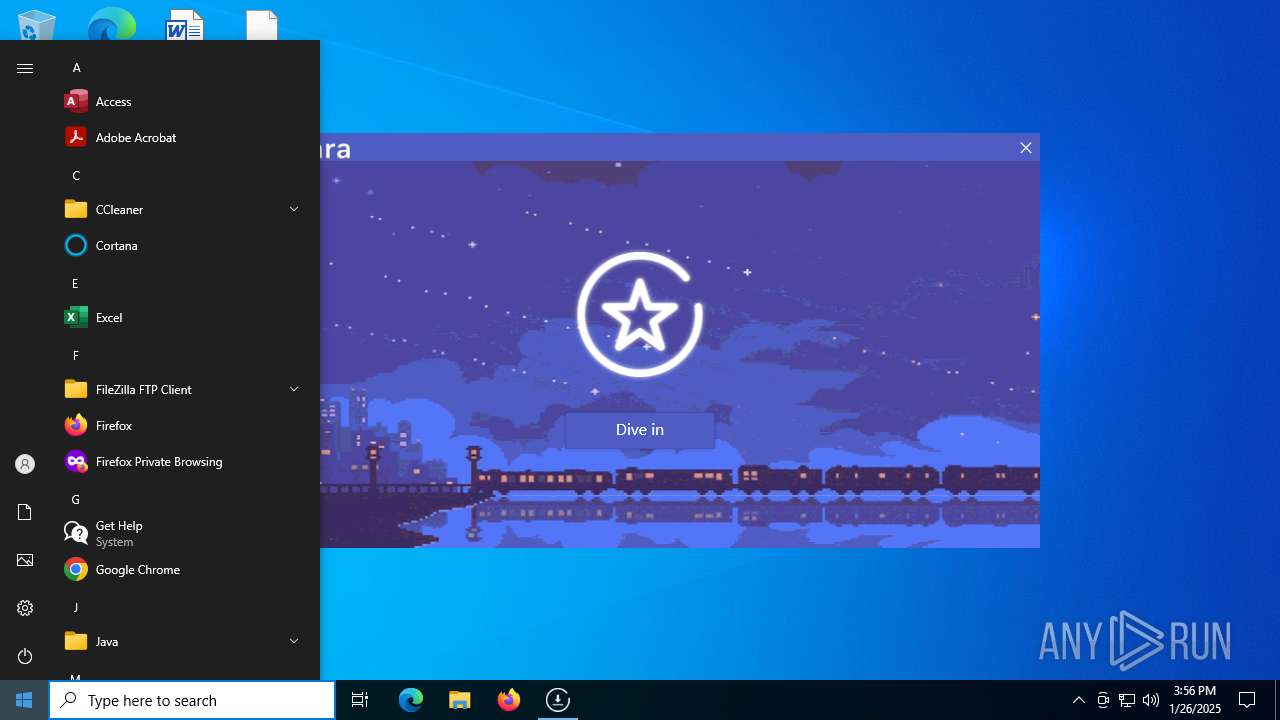Jump to letter J section header
The width and height of the screenshot is (1280, 720).
pyautogui.click(x=75, y=608)
